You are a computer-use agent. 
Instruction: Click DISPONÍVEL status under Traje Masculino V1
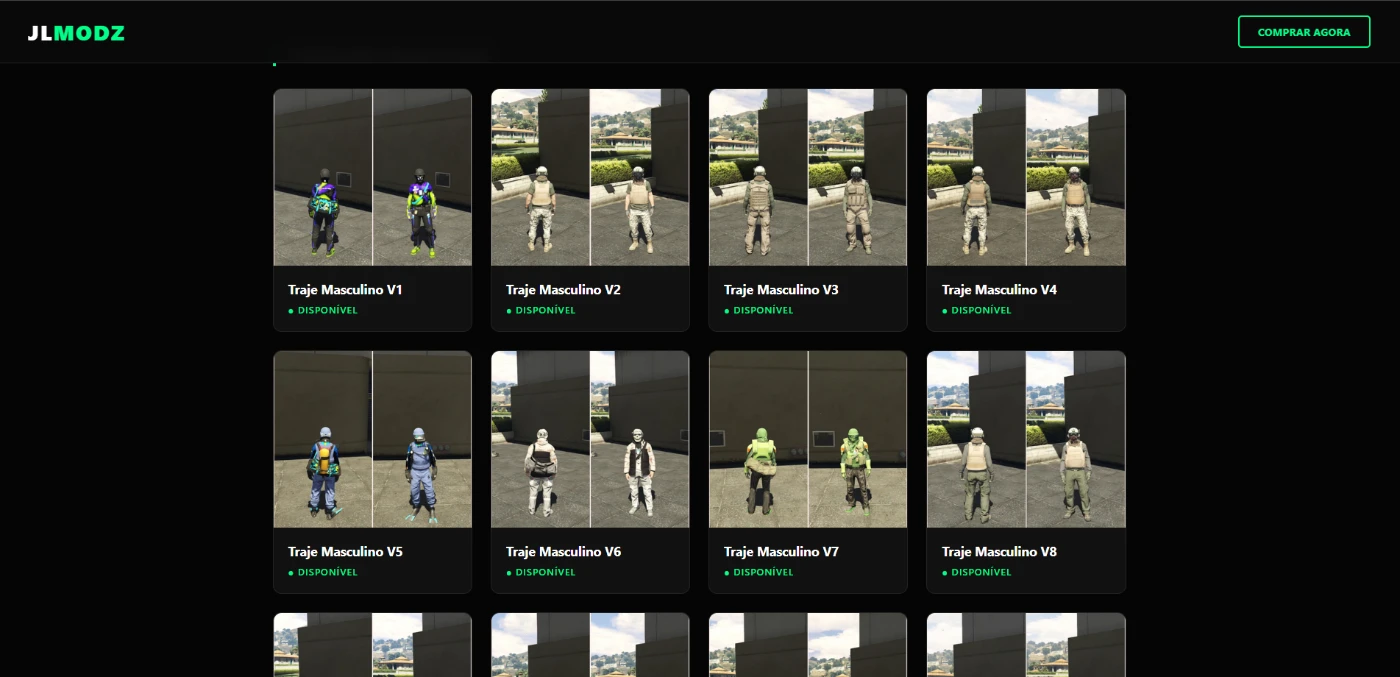coord(327,311)
